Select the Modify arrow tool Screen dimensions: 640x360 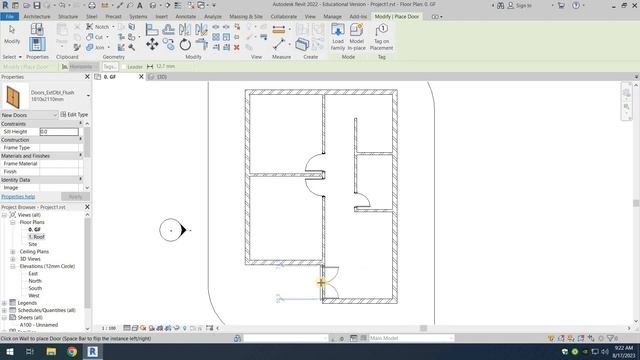click(12, 34)
